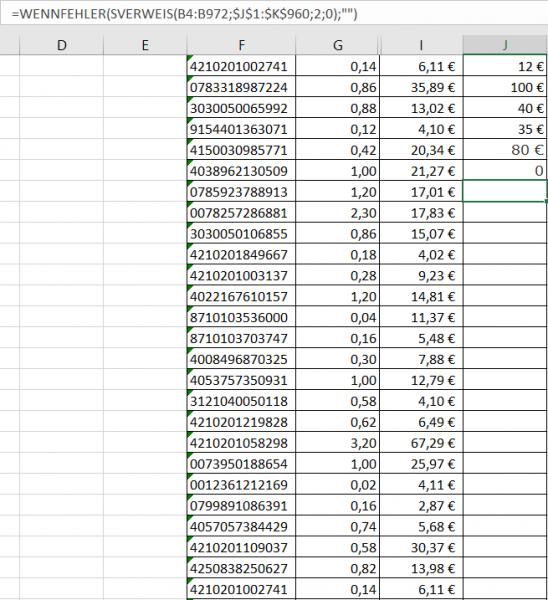Select cell with barcode 4250838250627
This screenshot has height=600, width=548.
(241, 568)
